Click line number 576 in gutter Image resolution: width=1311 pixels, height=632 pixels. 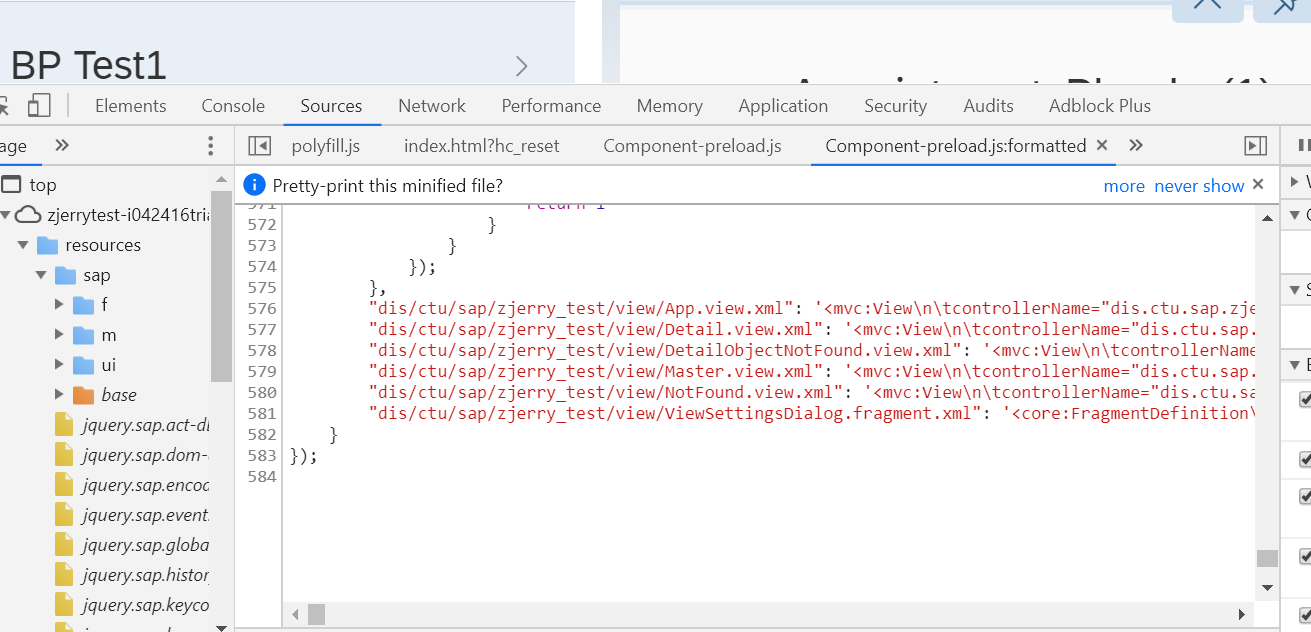[261, 308]
